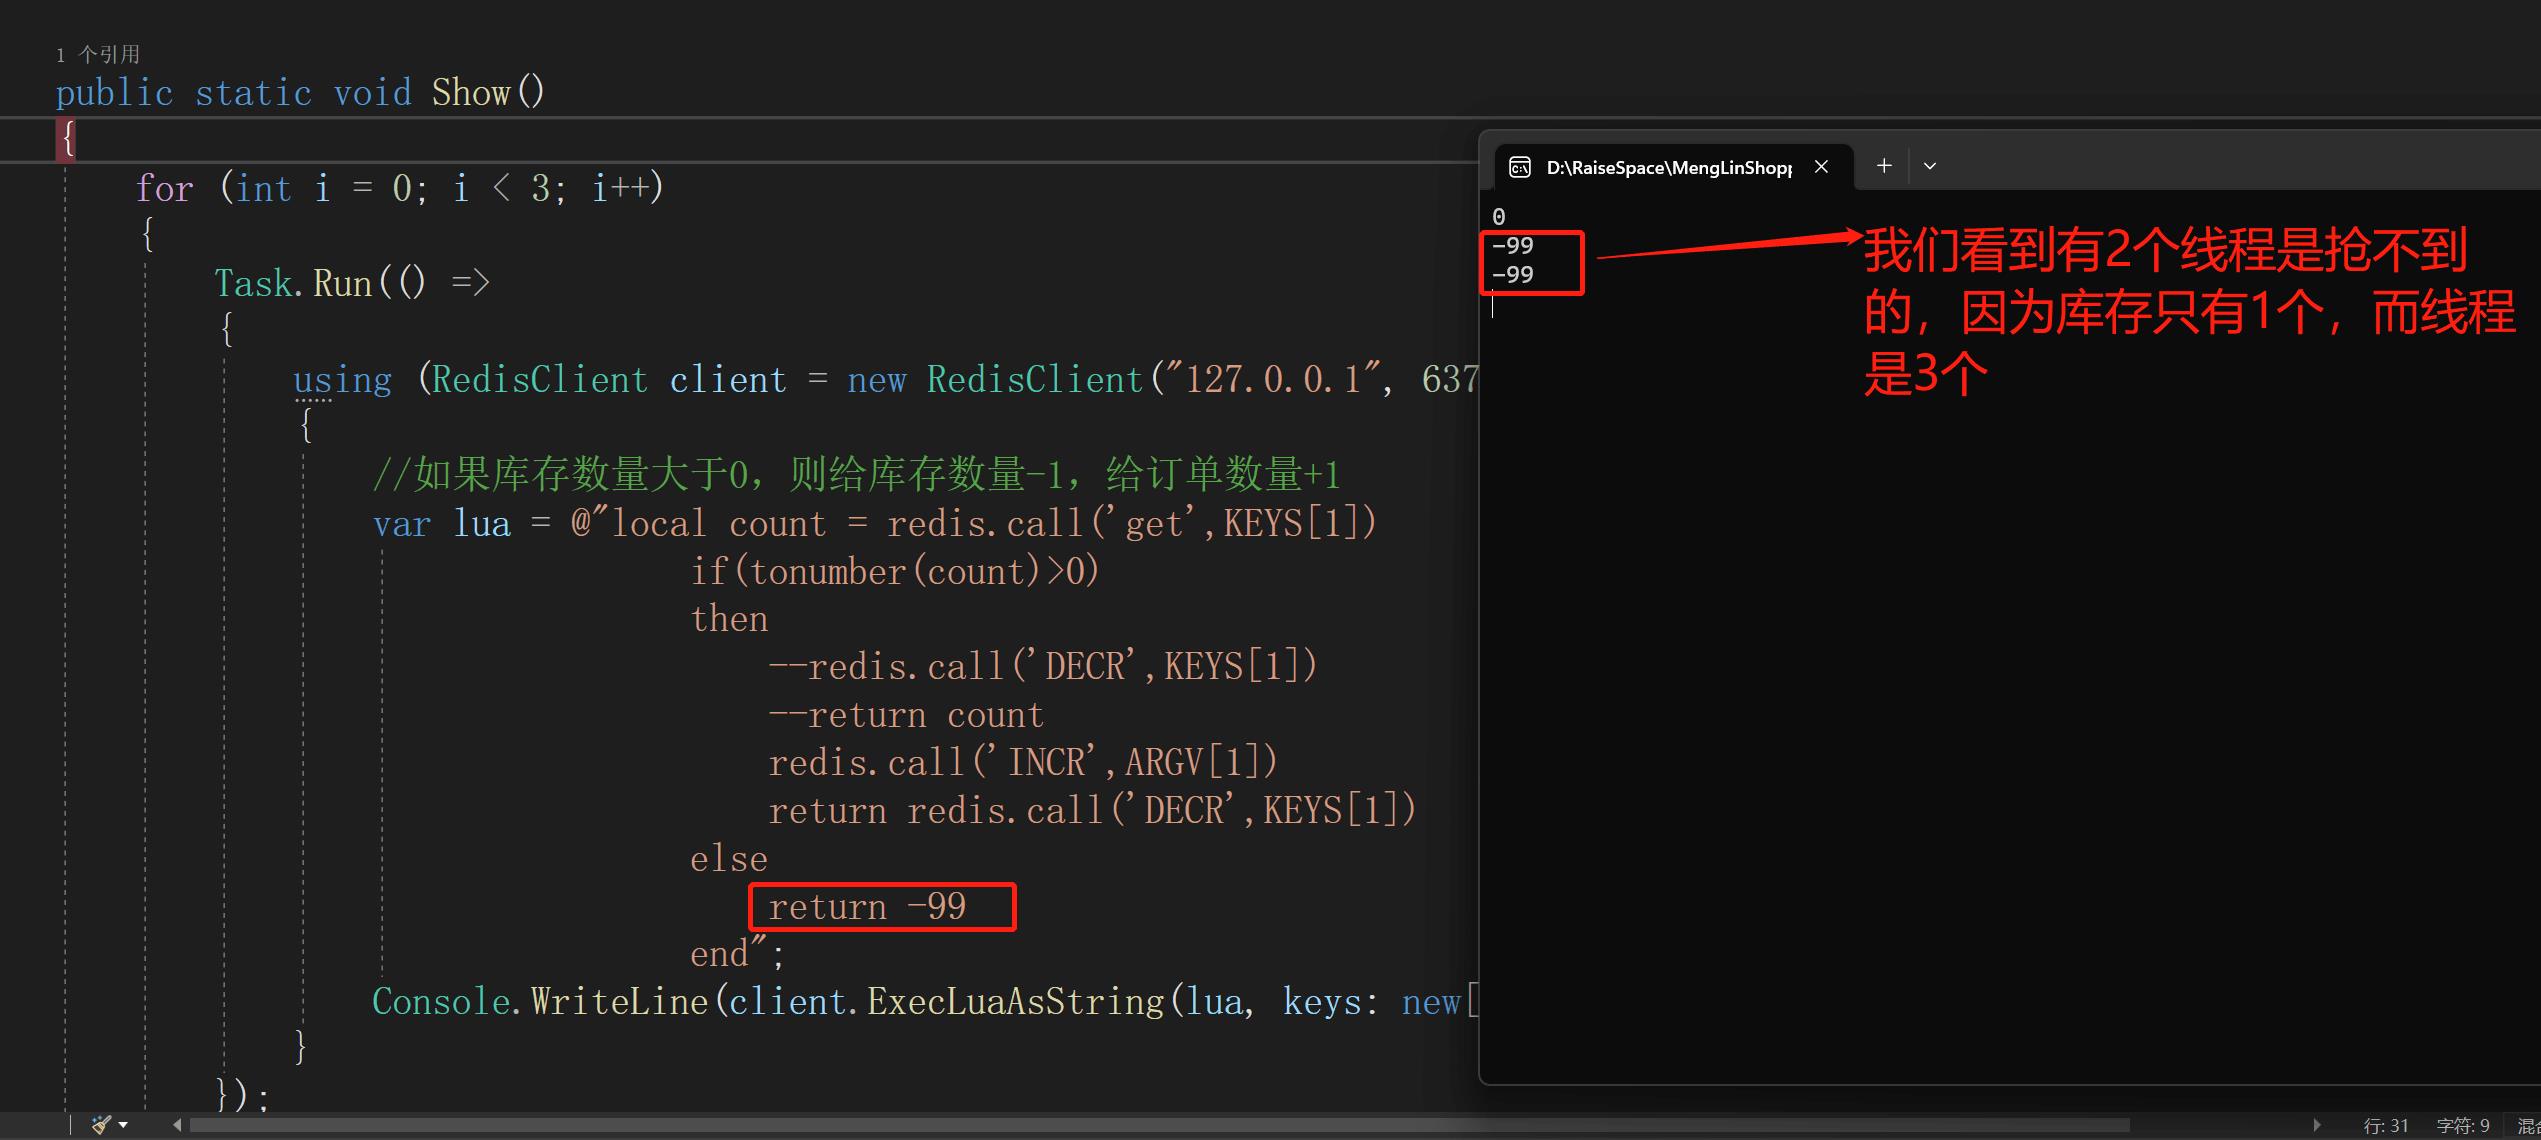The width and height of the screenshot is (2541, 1140).
Task: Run code cleanup with the broom icon
Action: [100, 1125]
